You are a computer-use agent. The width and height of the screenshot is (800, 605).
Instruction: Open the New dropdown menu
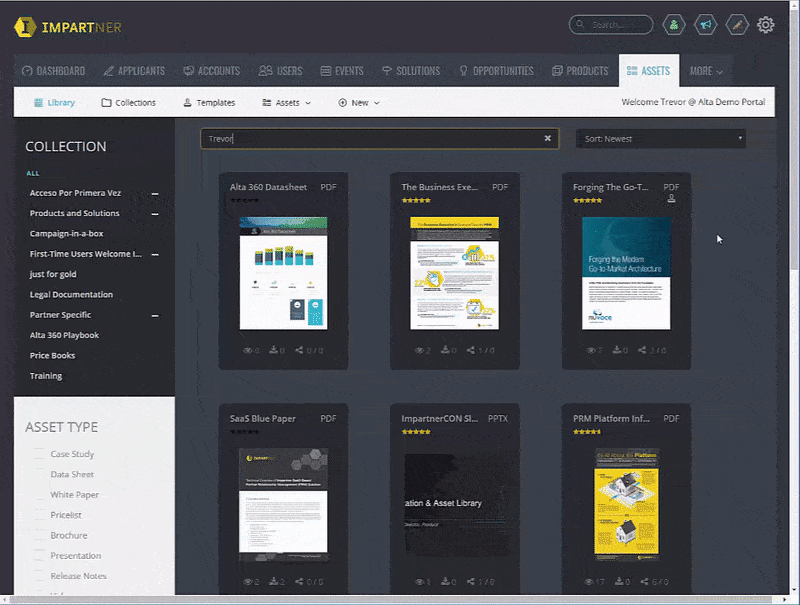[x=359, y=103]
